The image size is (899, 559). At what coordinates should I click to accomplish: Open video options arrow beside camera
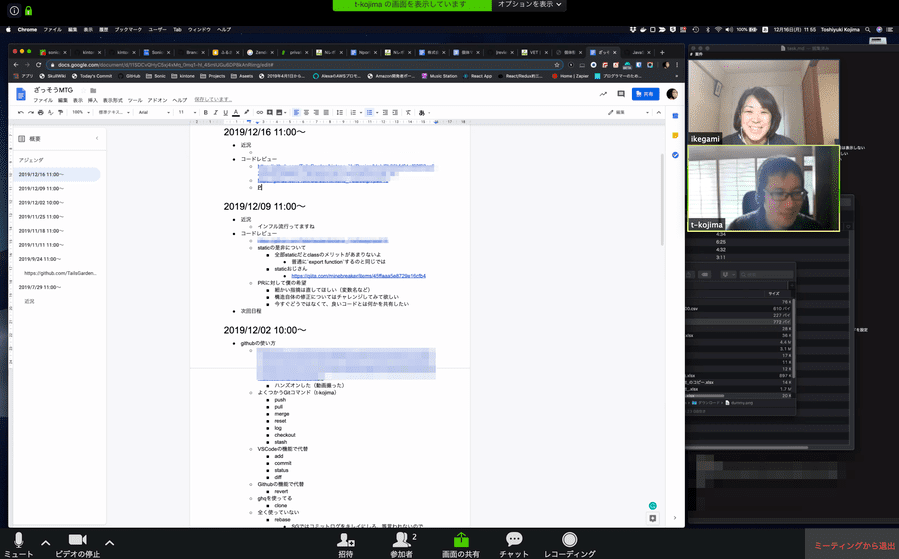[x=109, y=541]
